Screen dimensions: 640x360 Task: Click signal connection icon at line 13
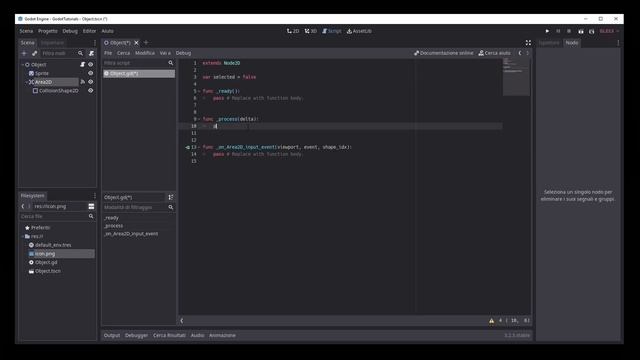click(187, 147)
